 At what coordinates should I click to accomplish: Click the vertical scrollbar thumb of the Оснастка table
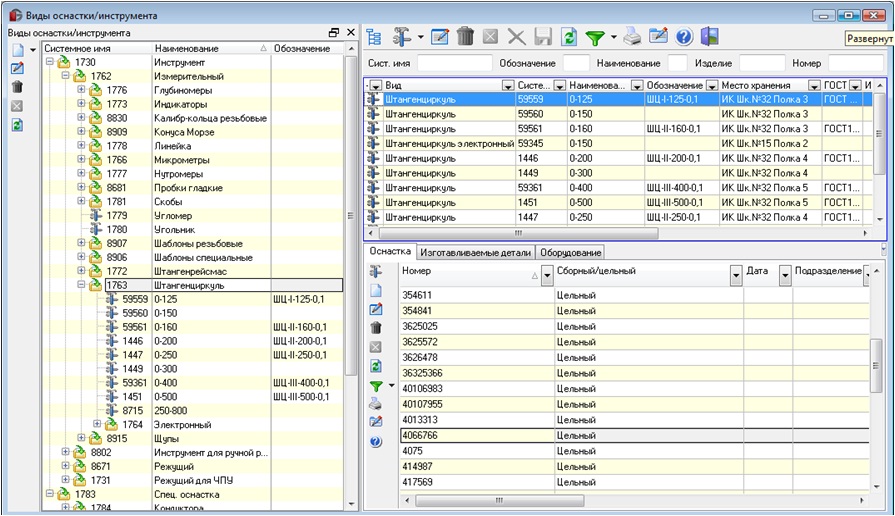(876, 365)
